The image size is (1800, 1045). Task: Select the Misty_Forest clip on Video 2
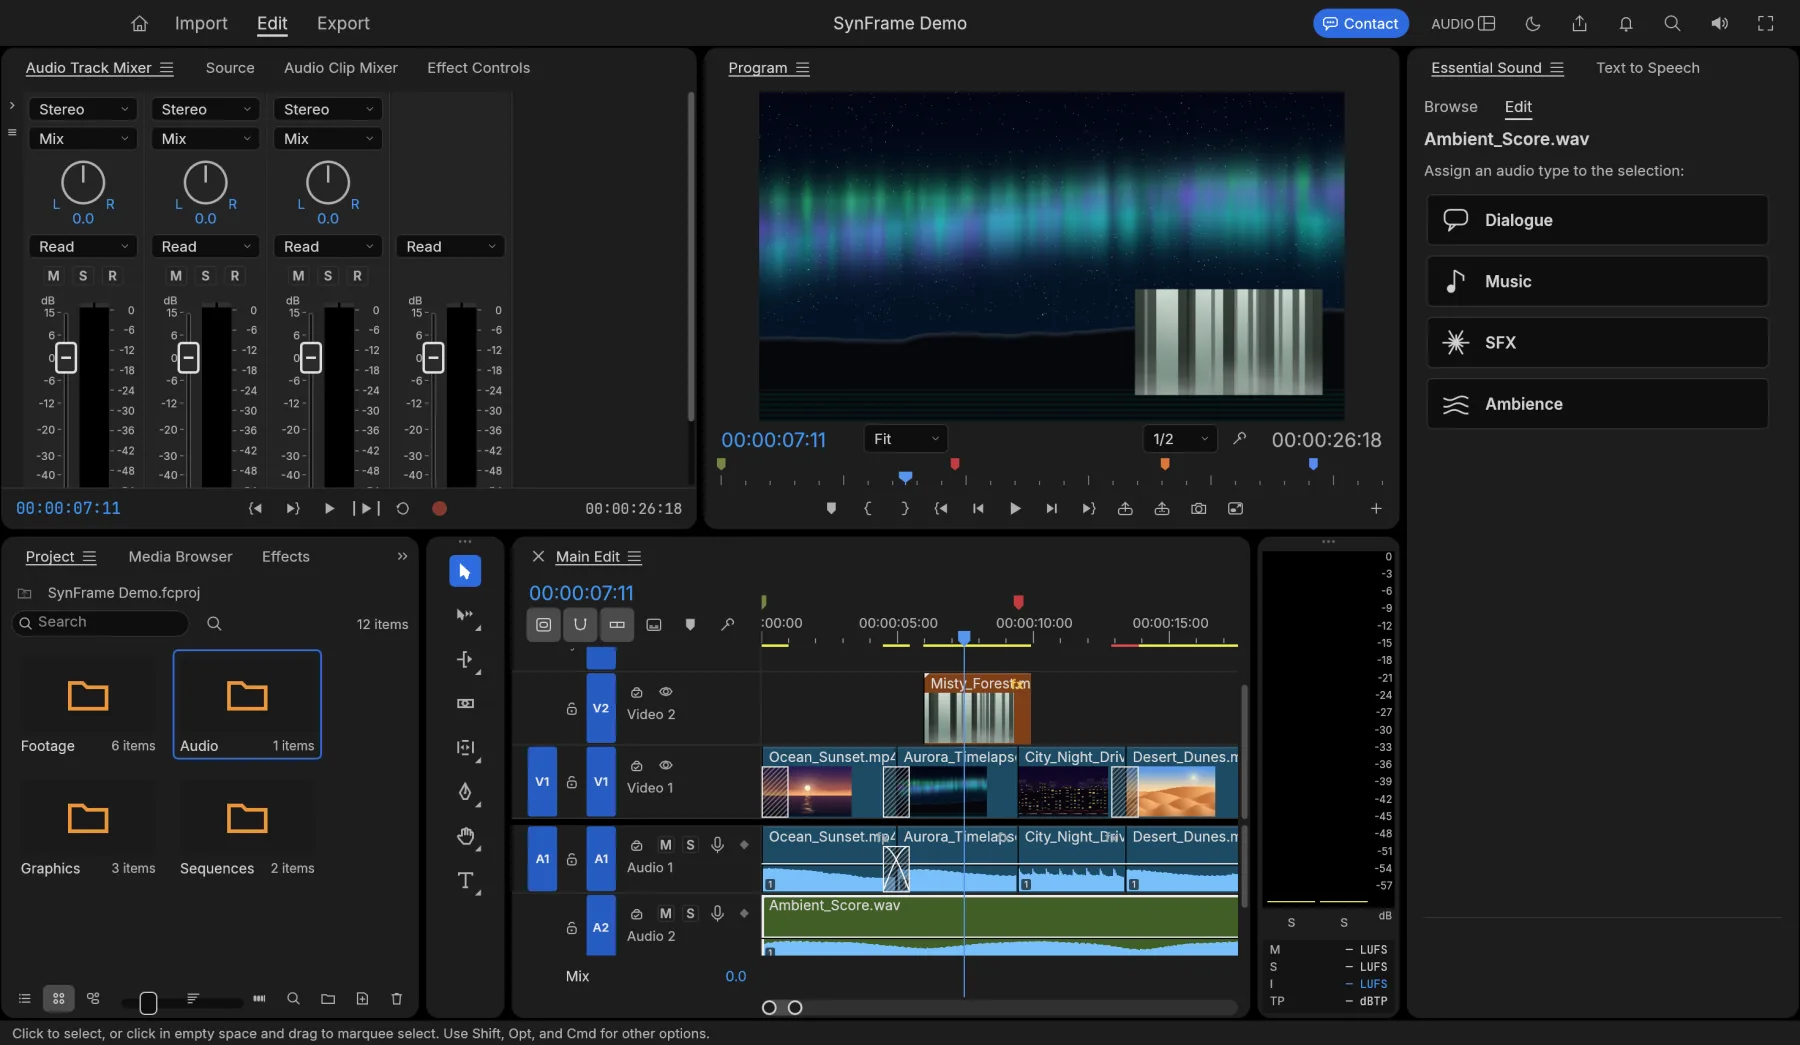977,708
